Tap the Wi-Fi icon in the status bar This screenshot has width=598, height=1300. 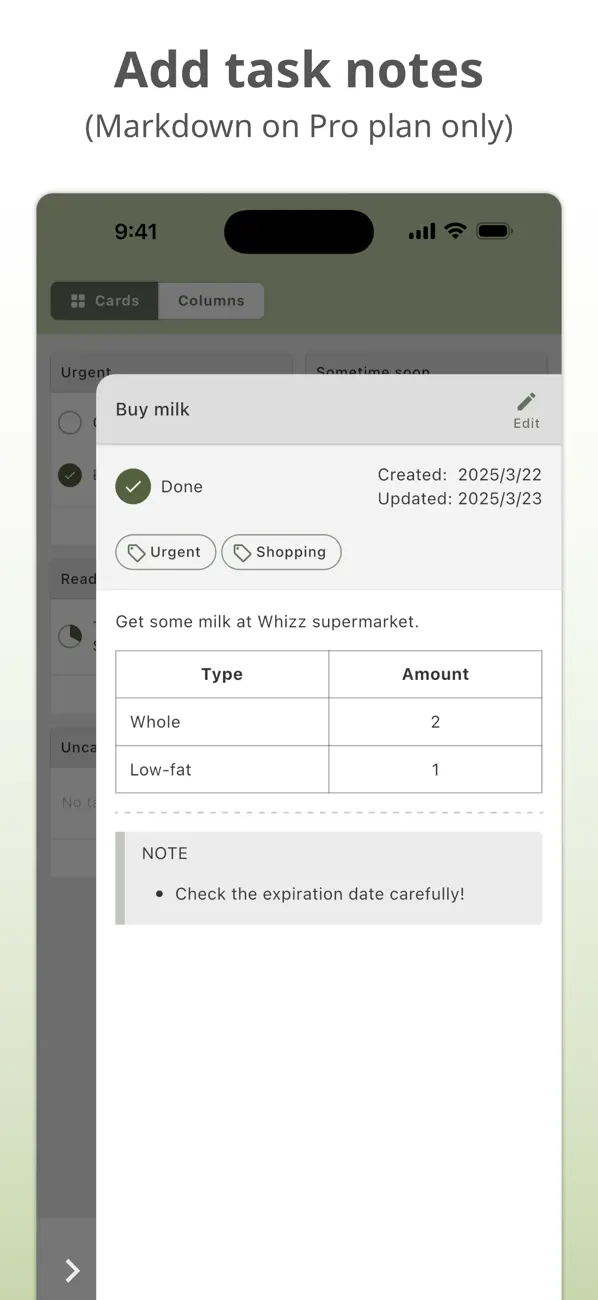coord(456,231)
